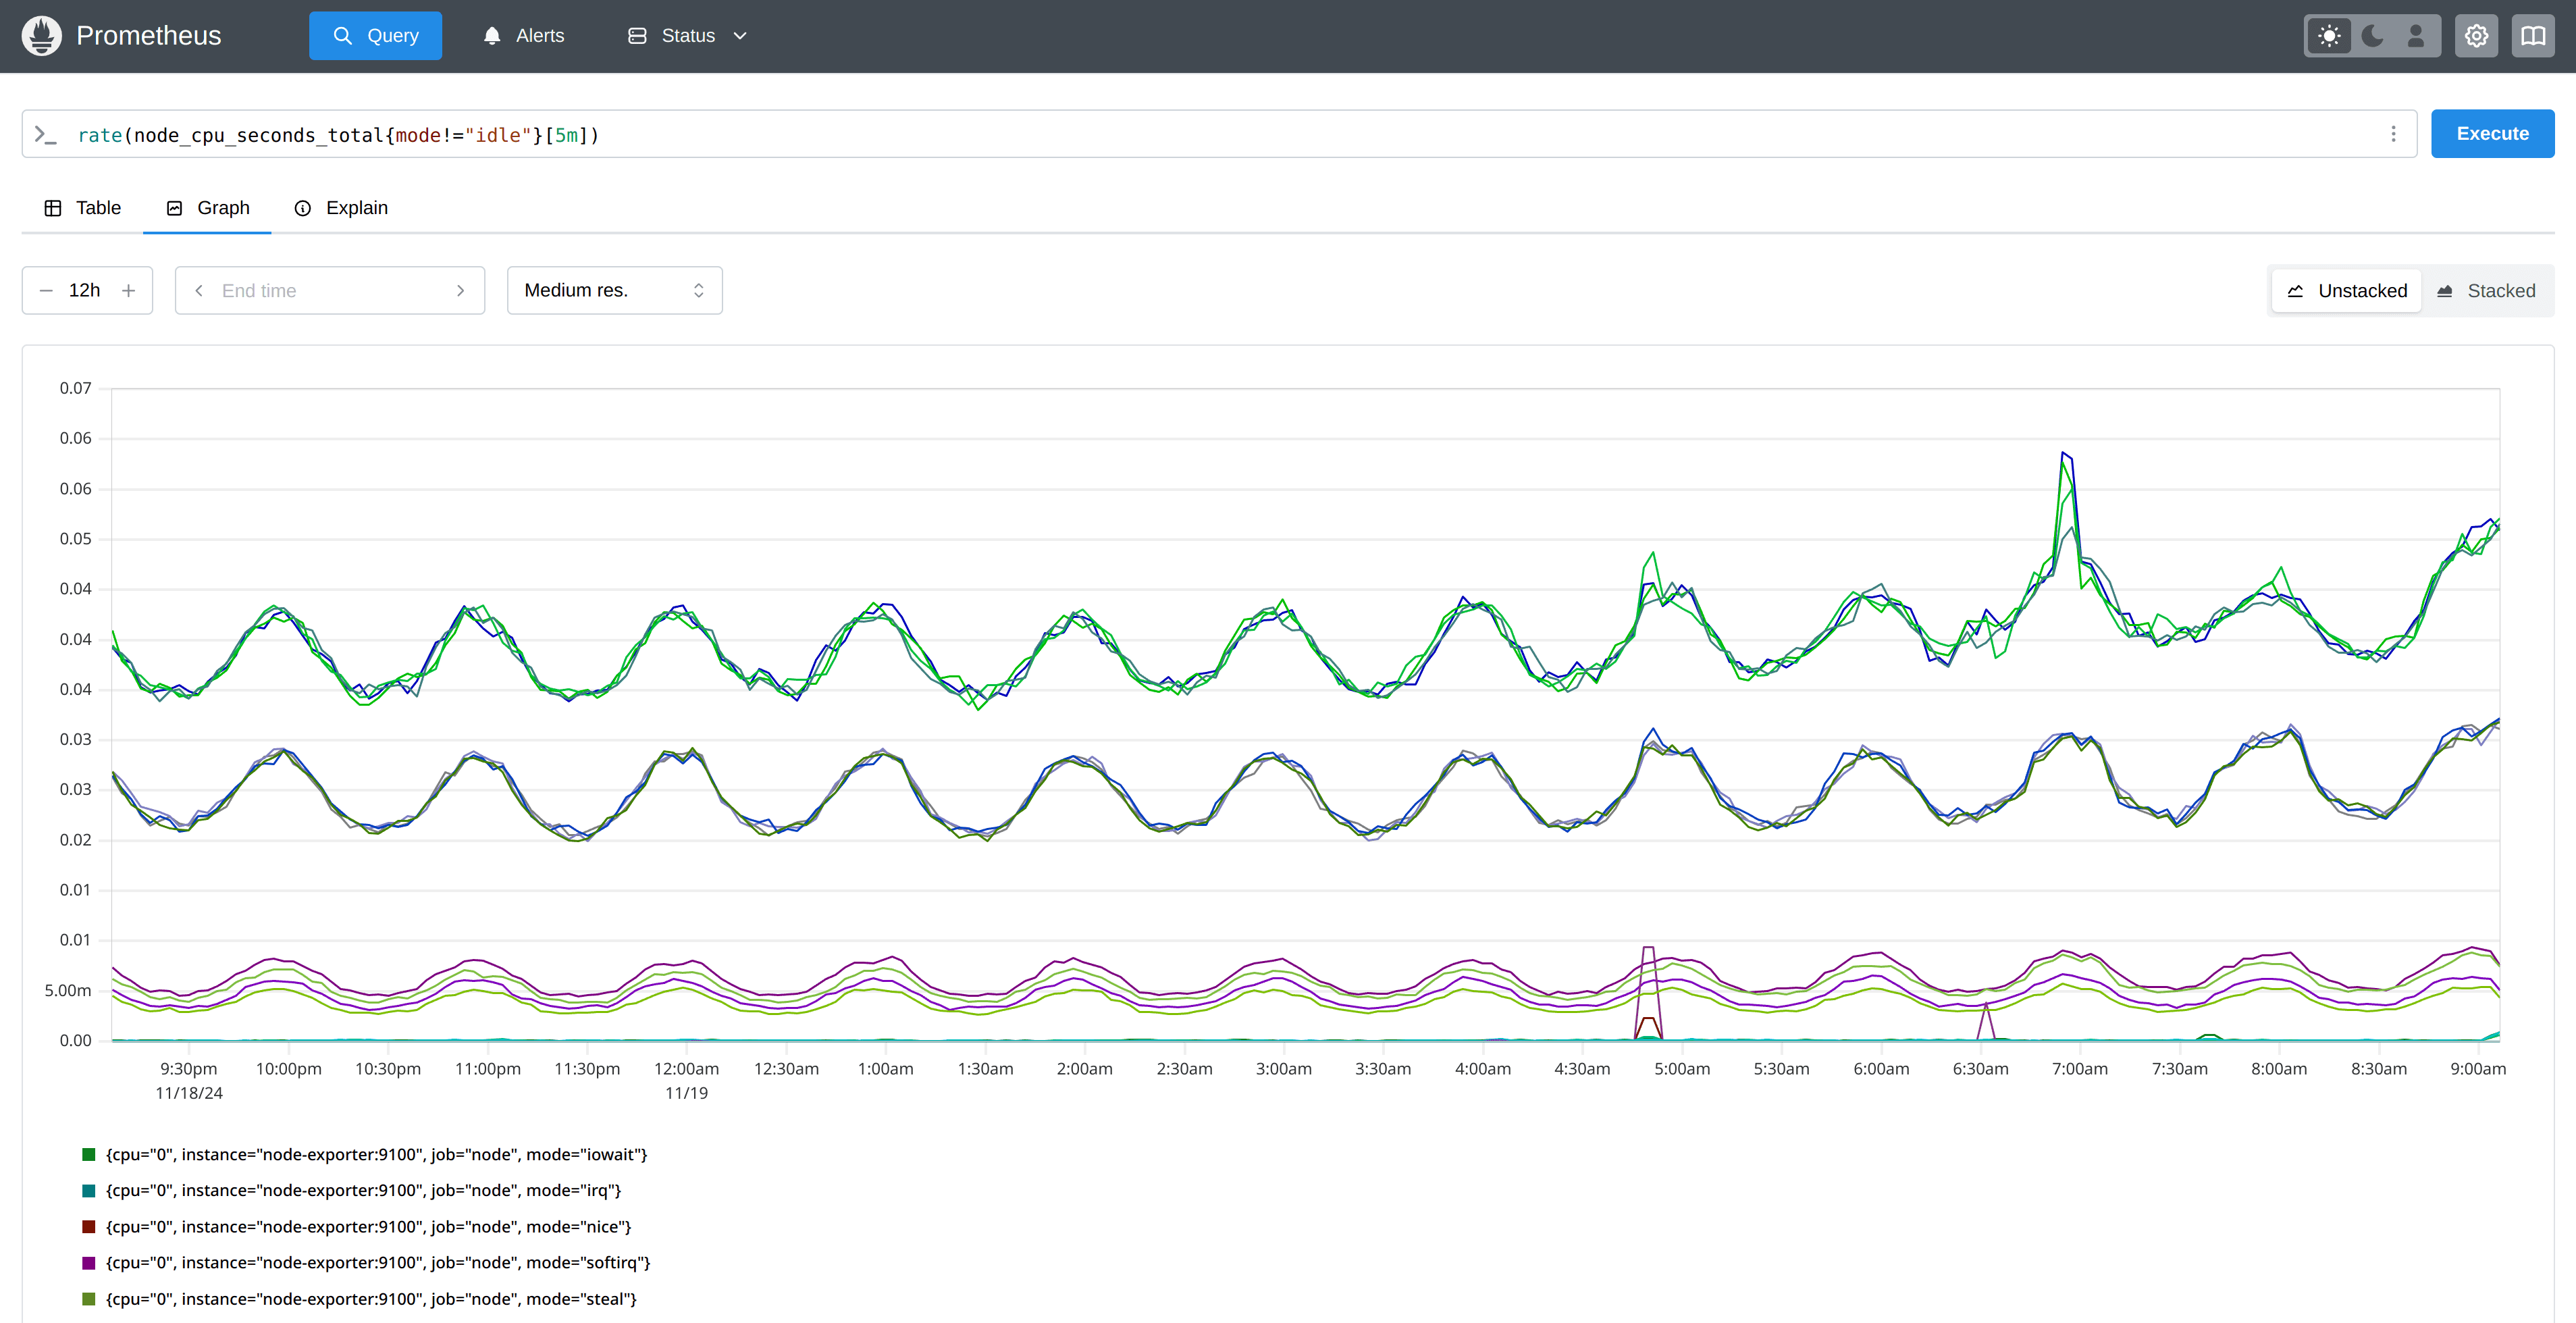Open settings gear icon
Screen dimensions: 2576x1323
pos(2476,36)
